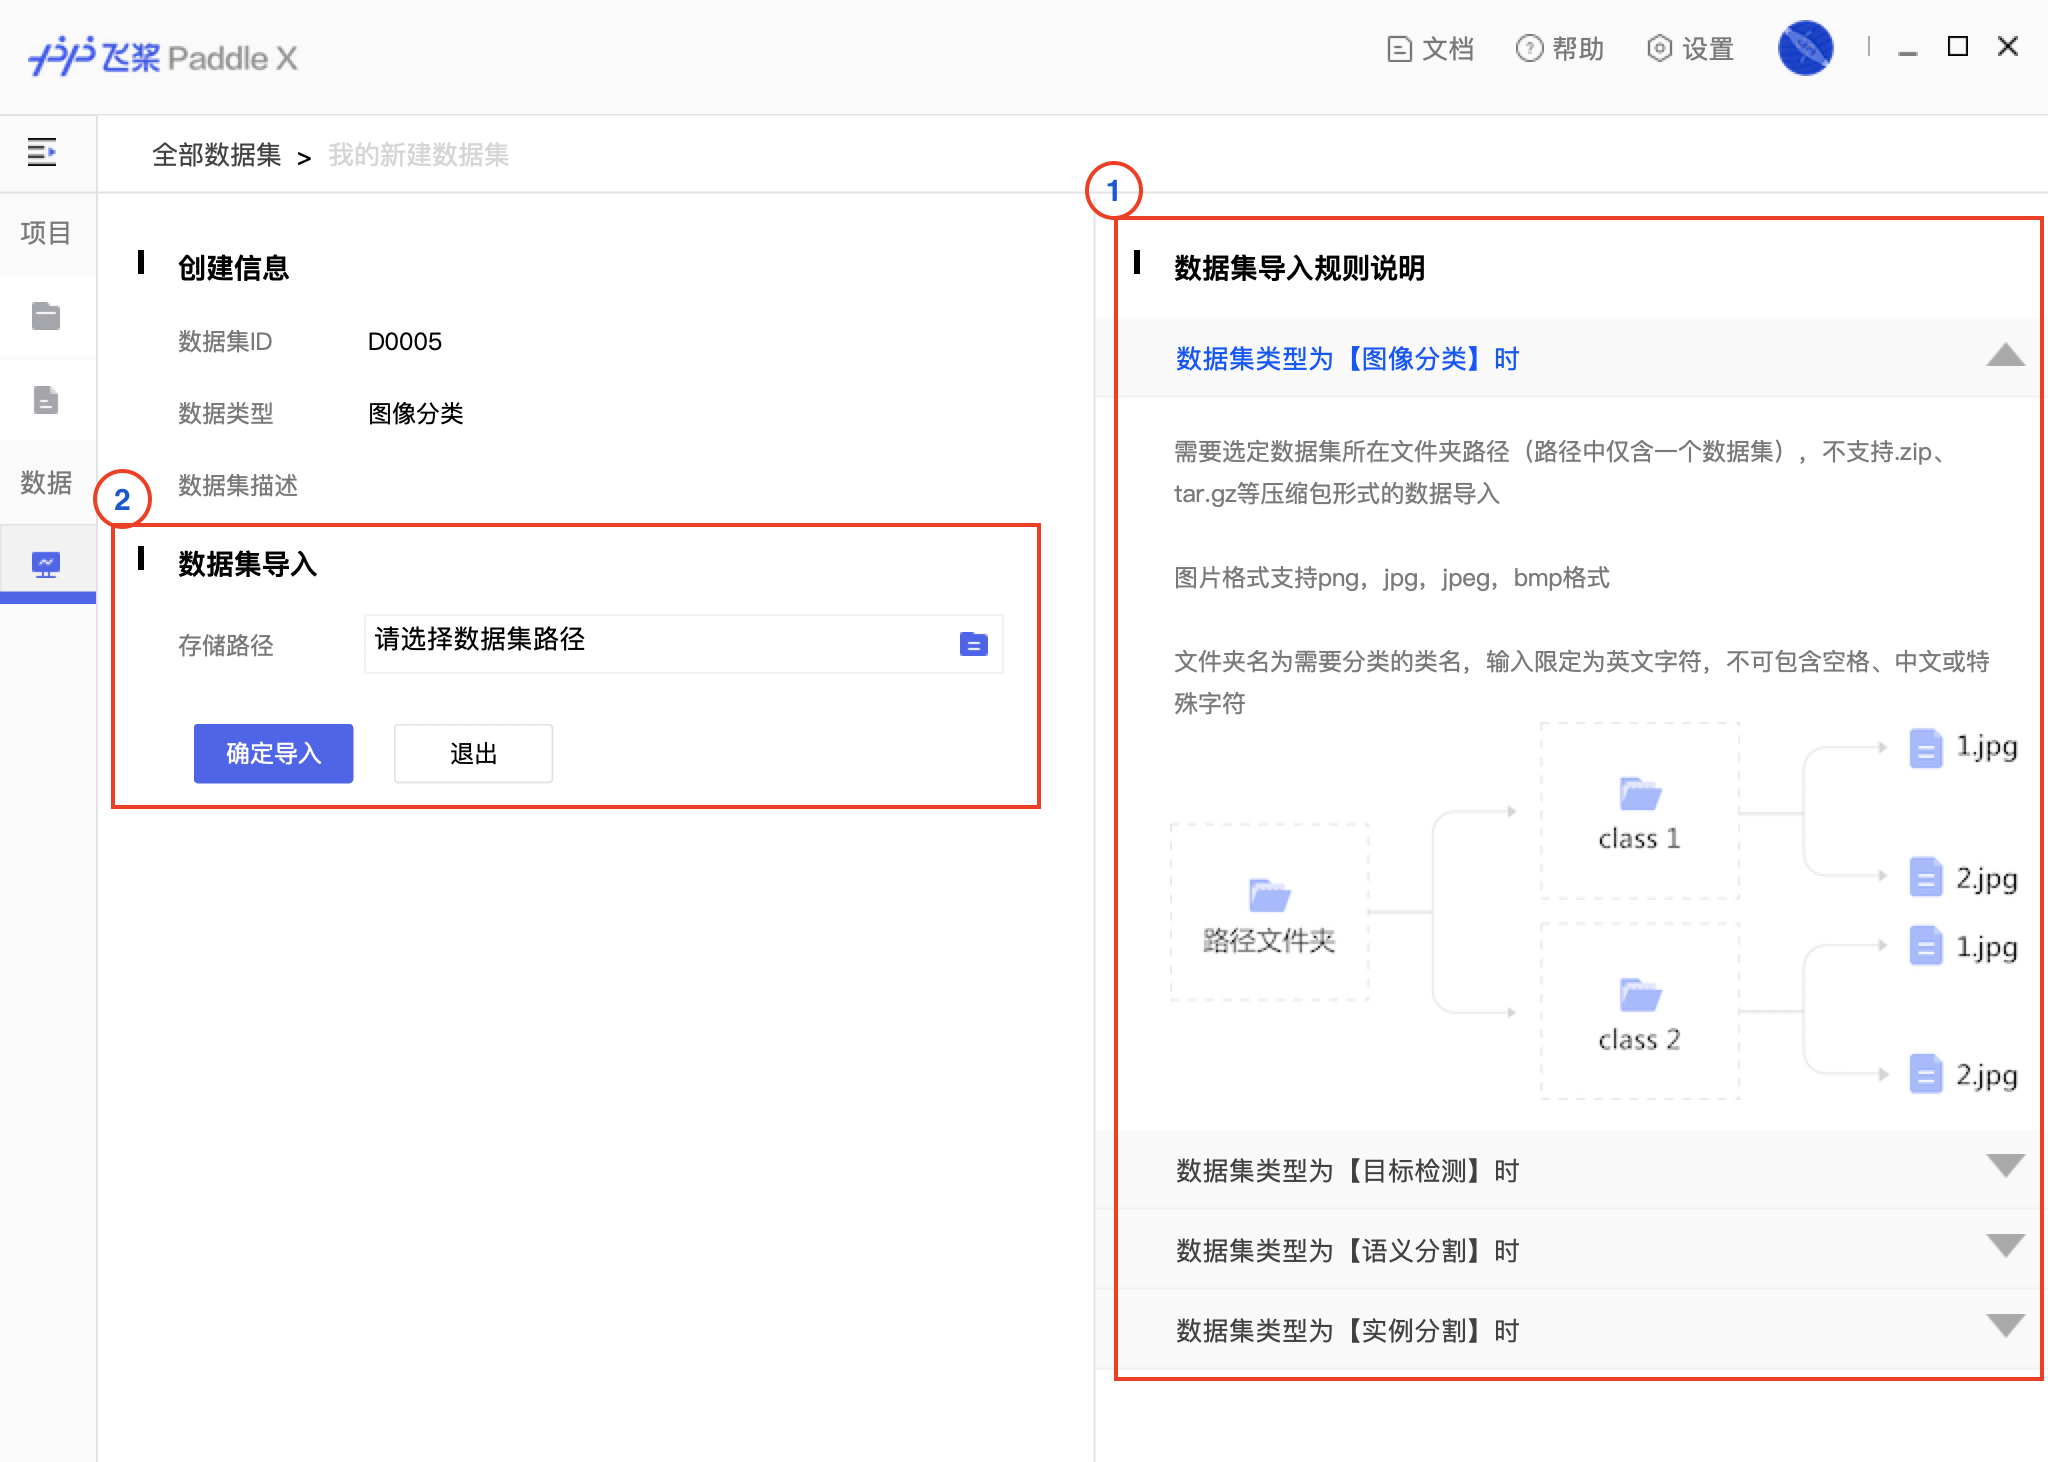Screen dimensions: 2048x1462
Task: Select 项目 sidebar section label
Action: (x=46, y=233)
